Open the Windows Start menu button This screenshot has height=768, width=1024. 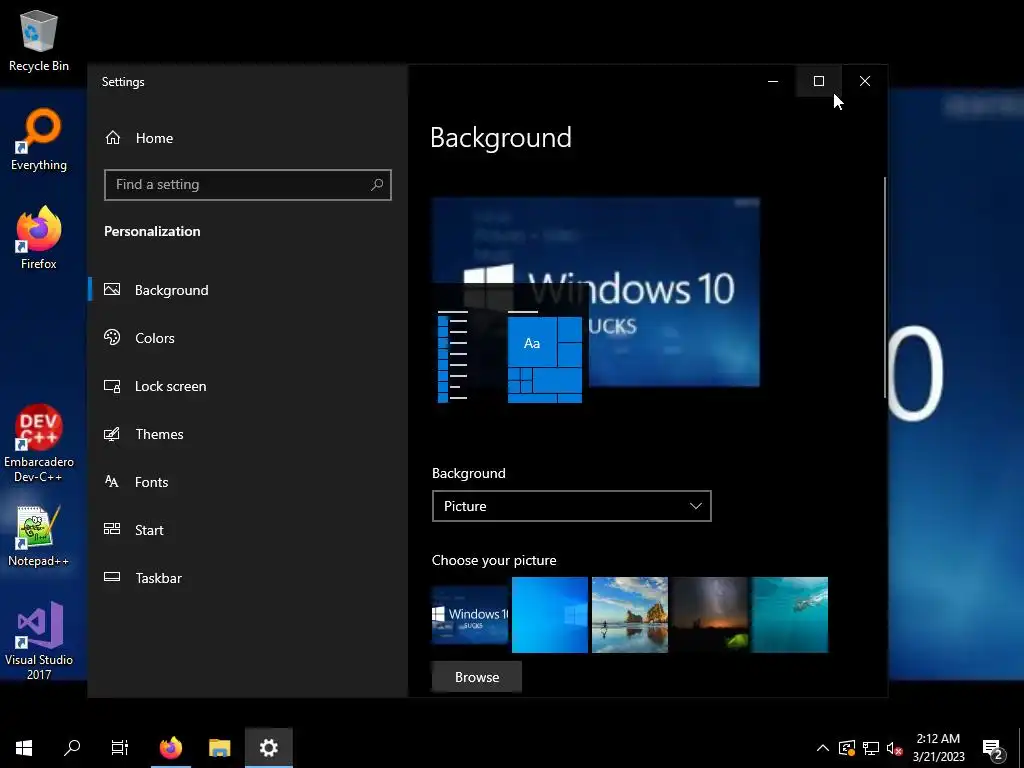[24, 748]
